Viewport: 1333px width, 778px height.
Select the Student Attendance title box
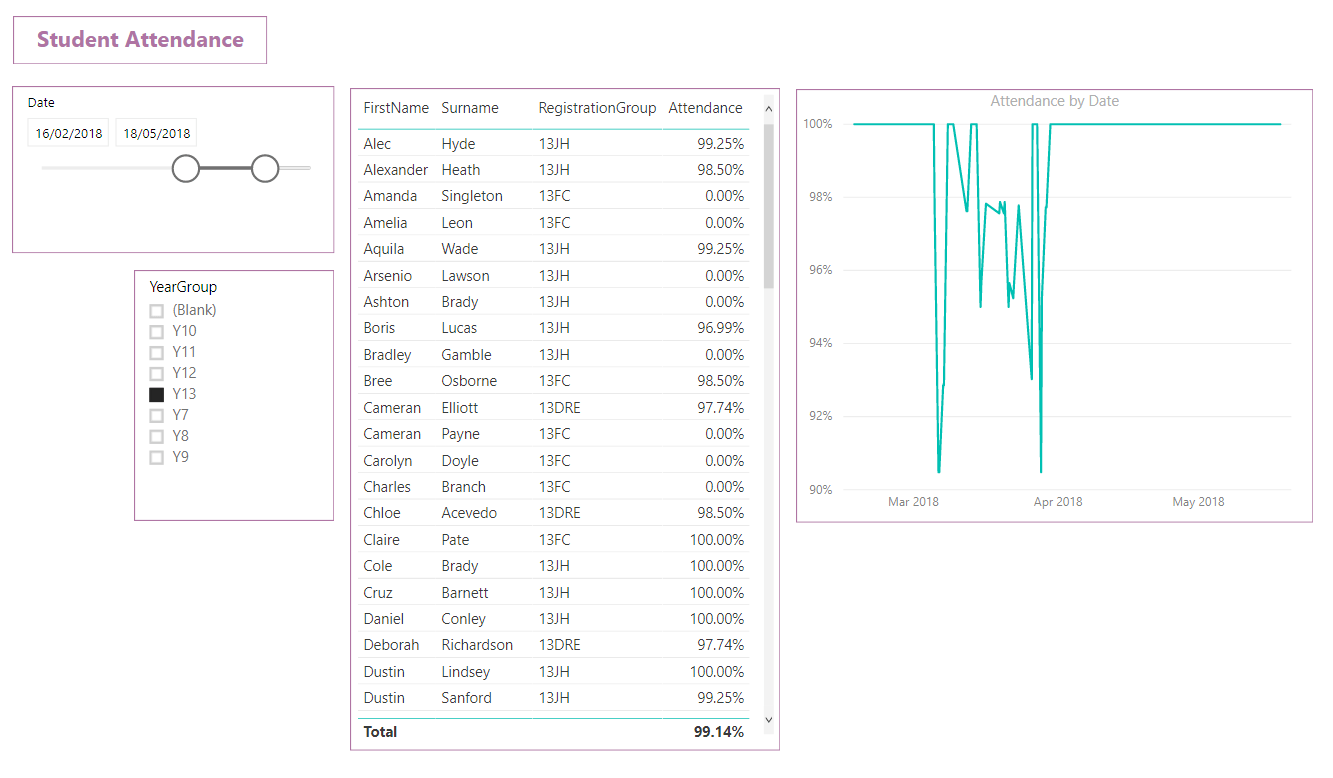pyautogui.click(x=140, y=40)
